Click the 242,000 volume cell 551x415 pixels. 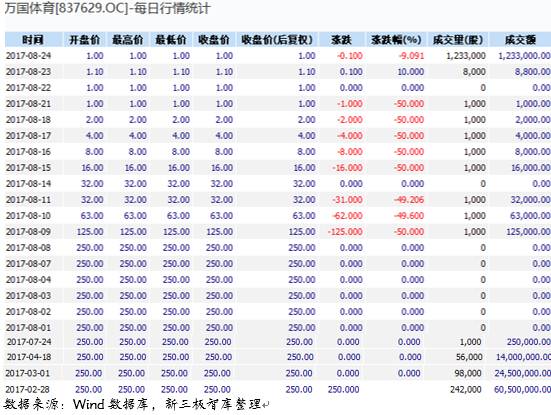point(466,389)
